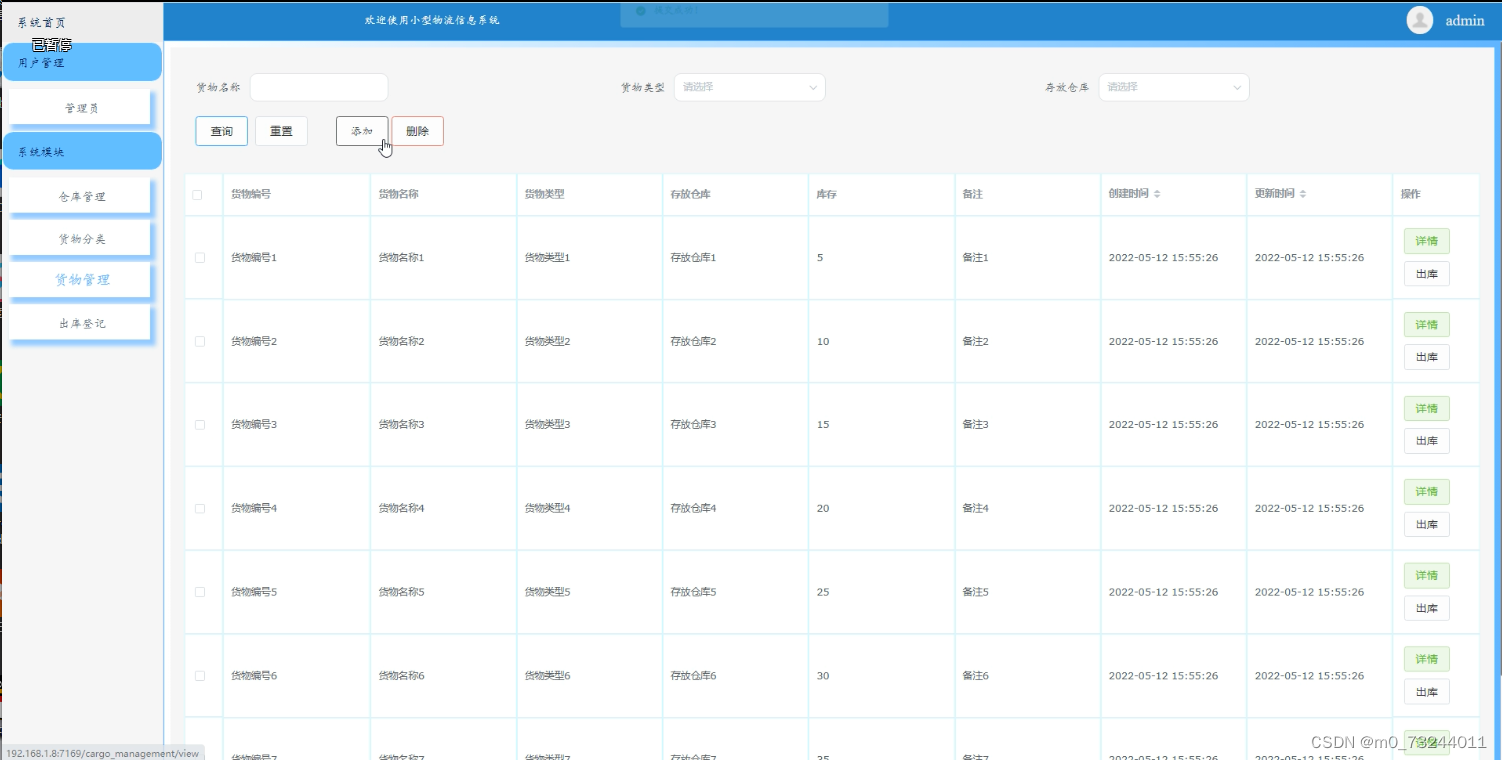
Task: Open the 货物分类 menu item
Action: 81,239
